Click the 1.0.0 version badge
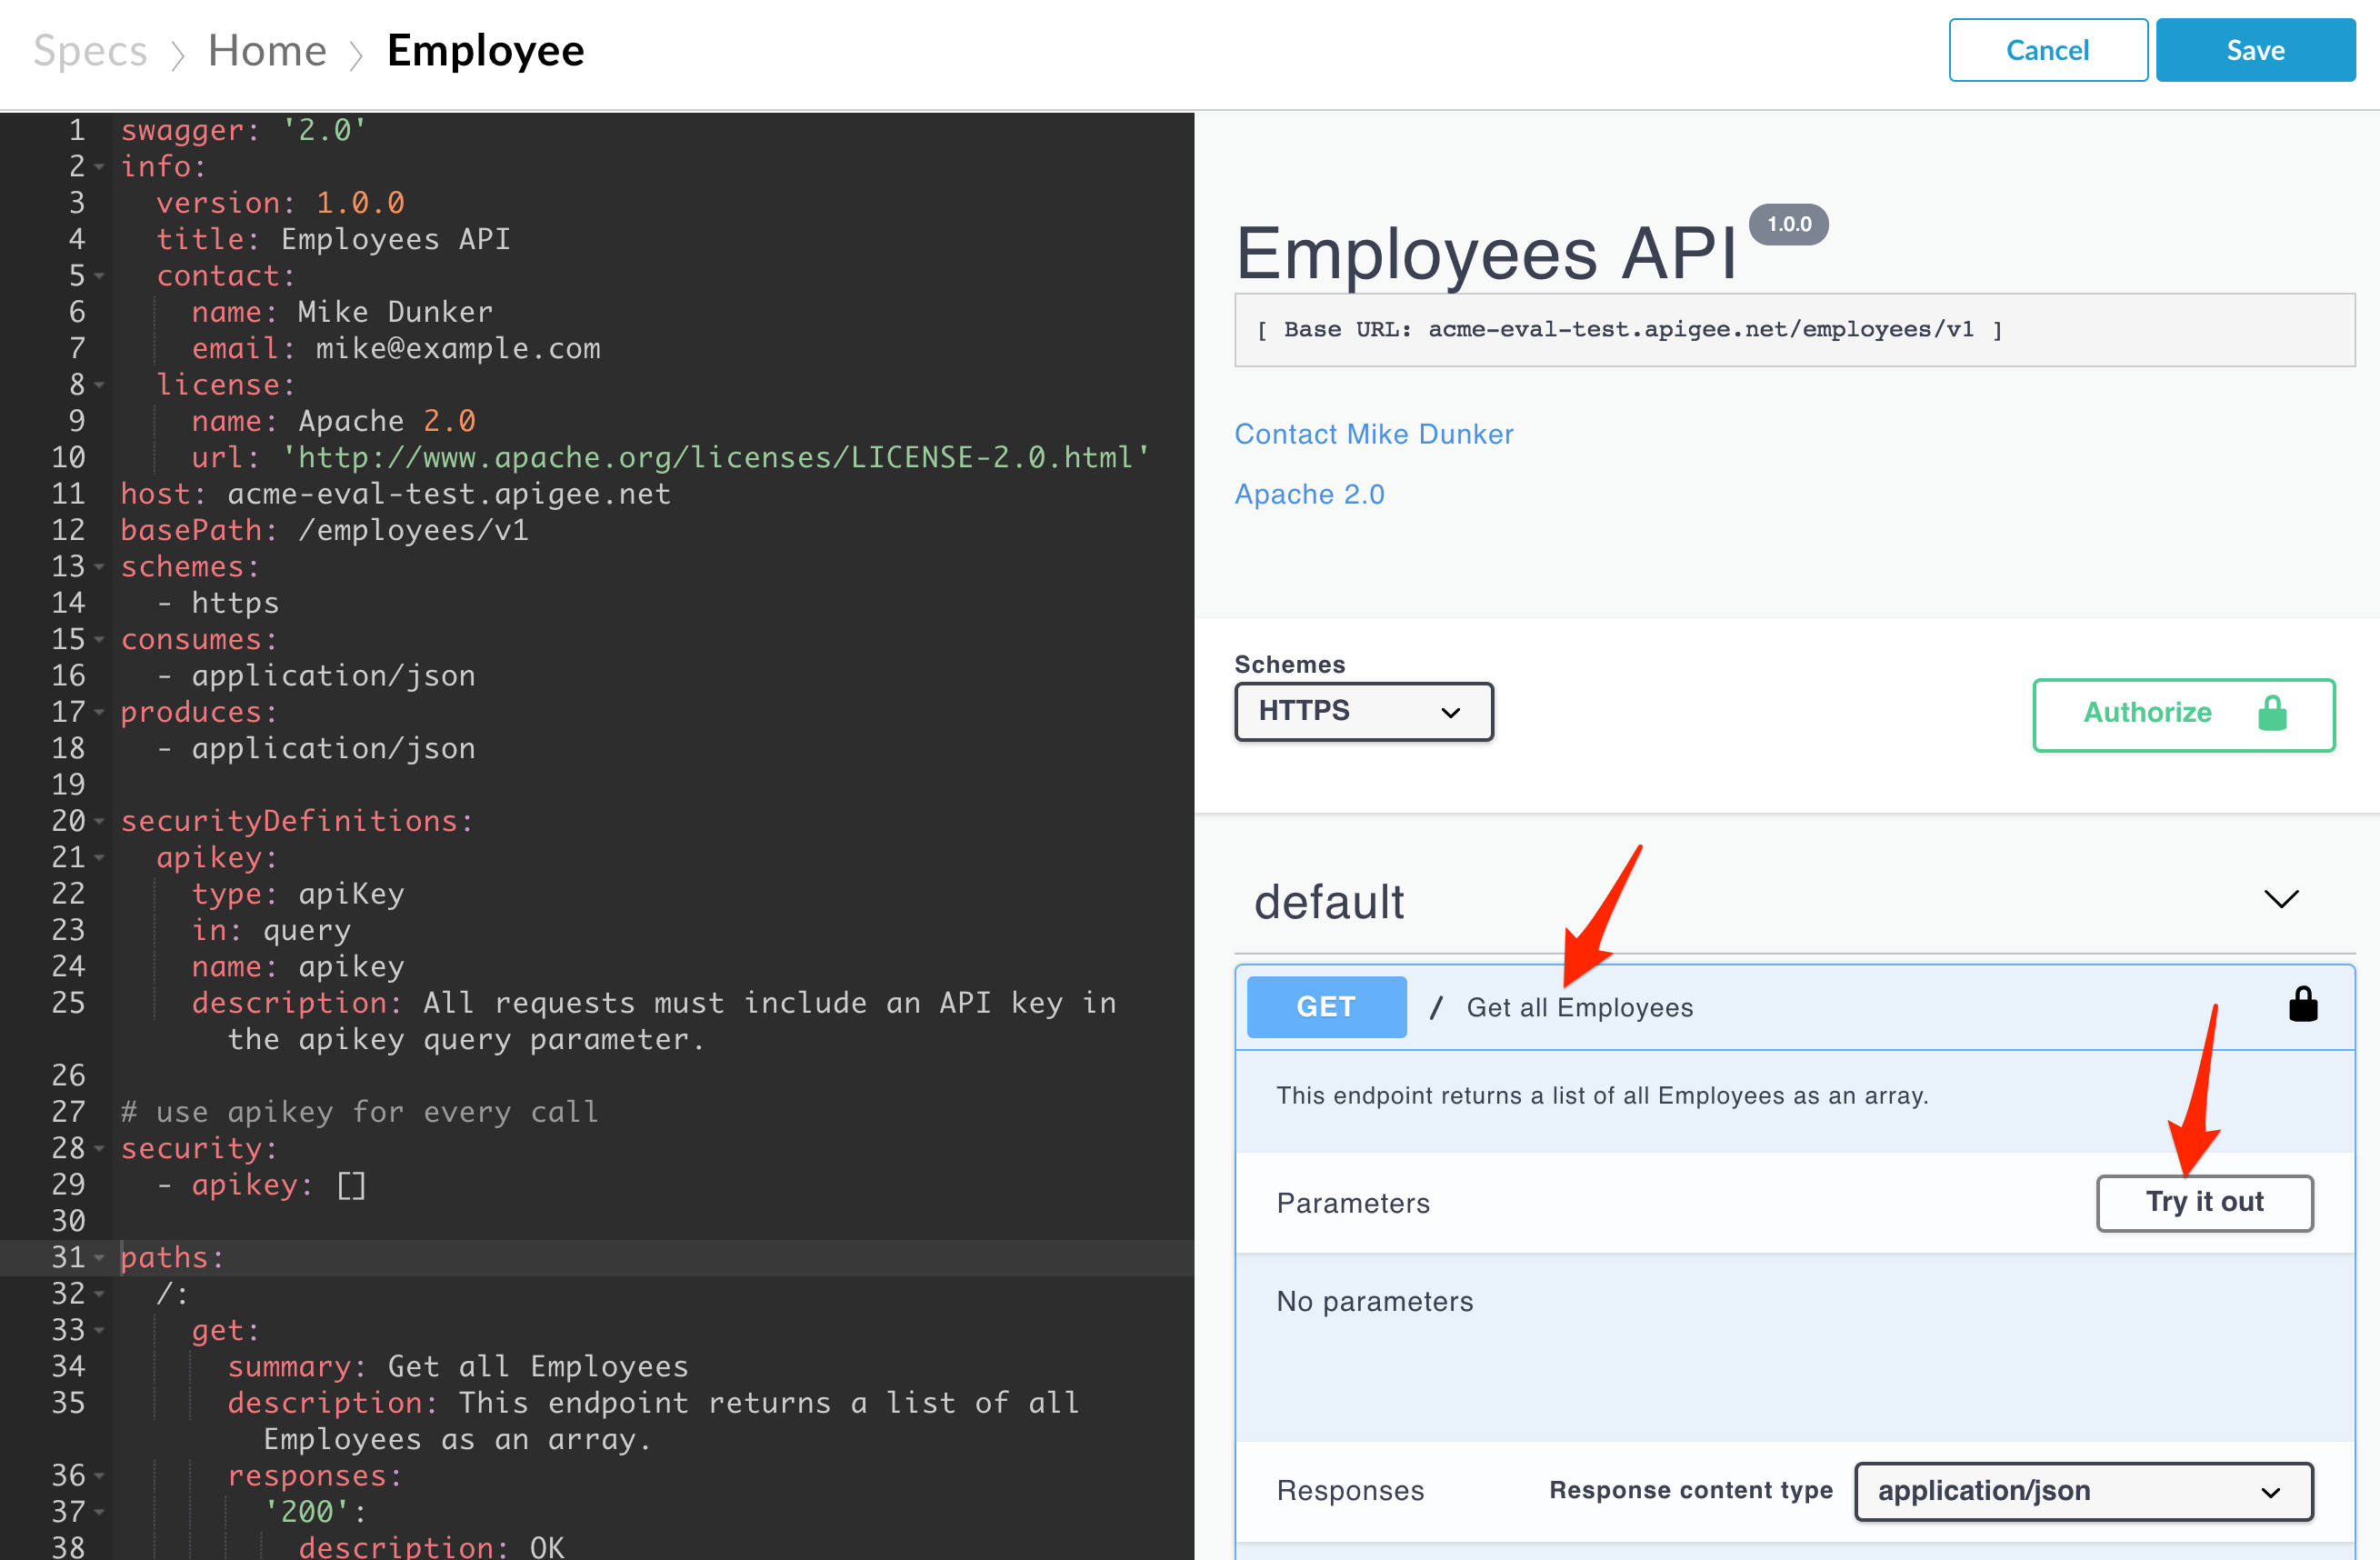 point(1788,224)
